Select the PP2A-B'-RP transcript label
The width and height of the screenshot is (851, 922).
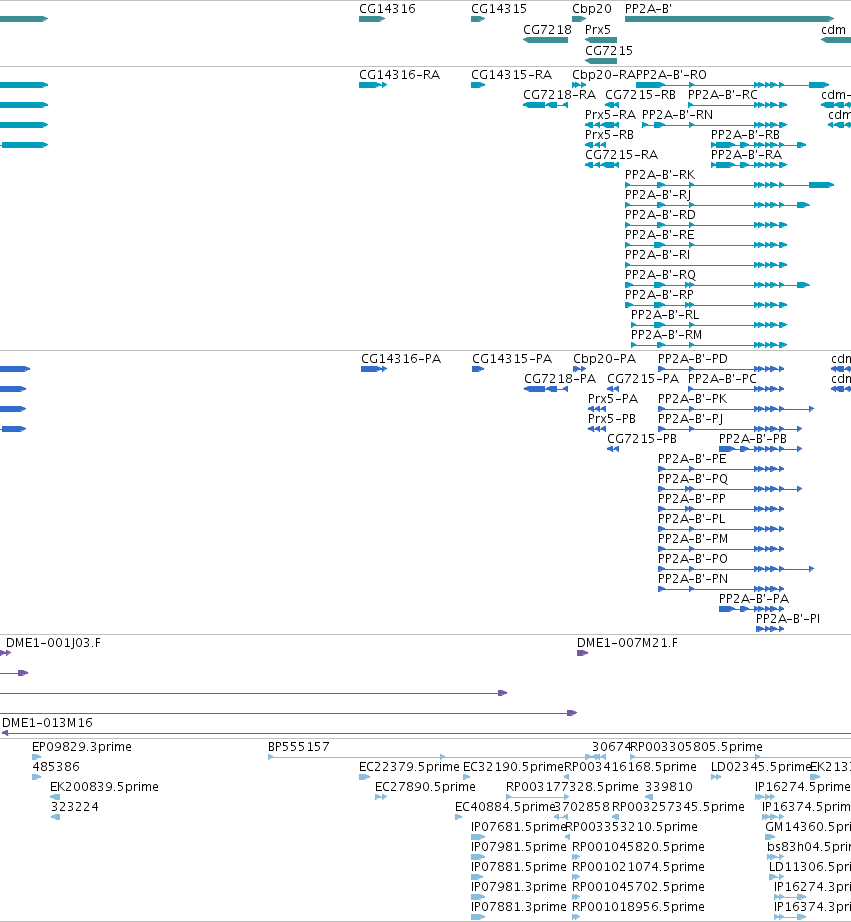(659, 295)
